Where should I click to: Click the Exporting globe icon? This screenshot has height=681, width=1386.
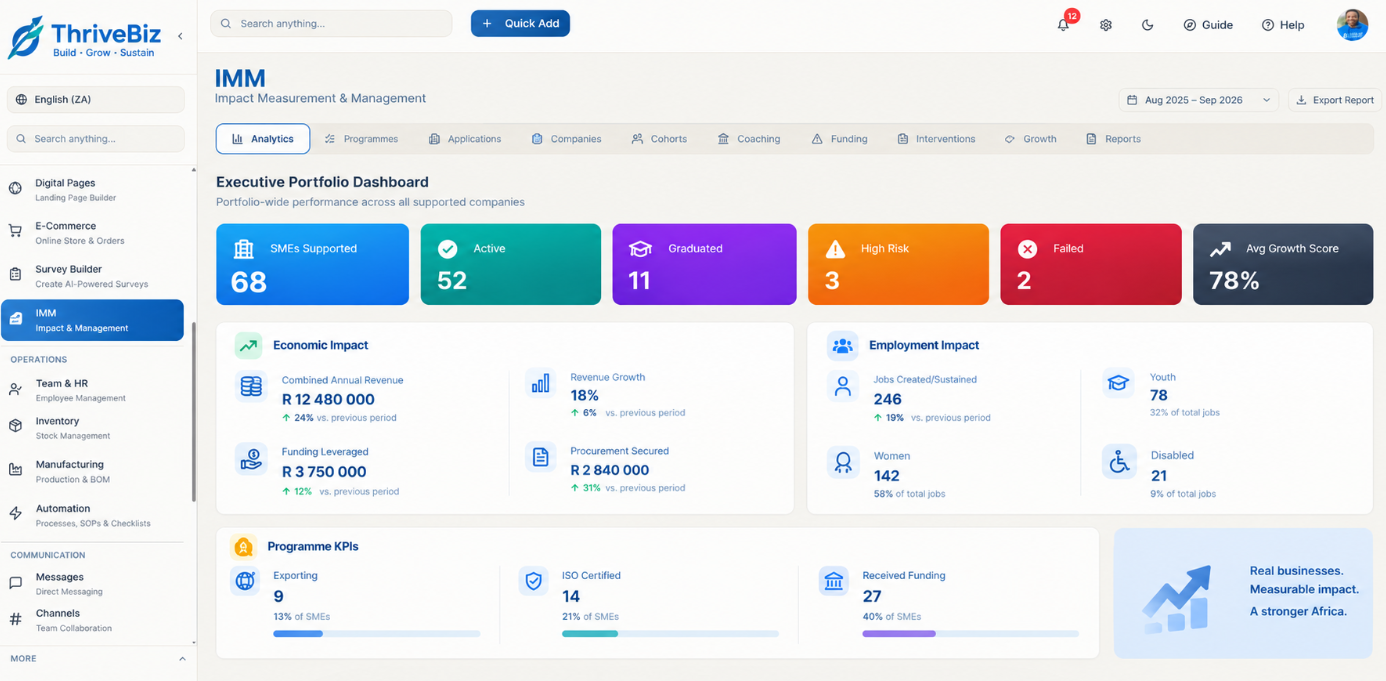tap(245, 581)
